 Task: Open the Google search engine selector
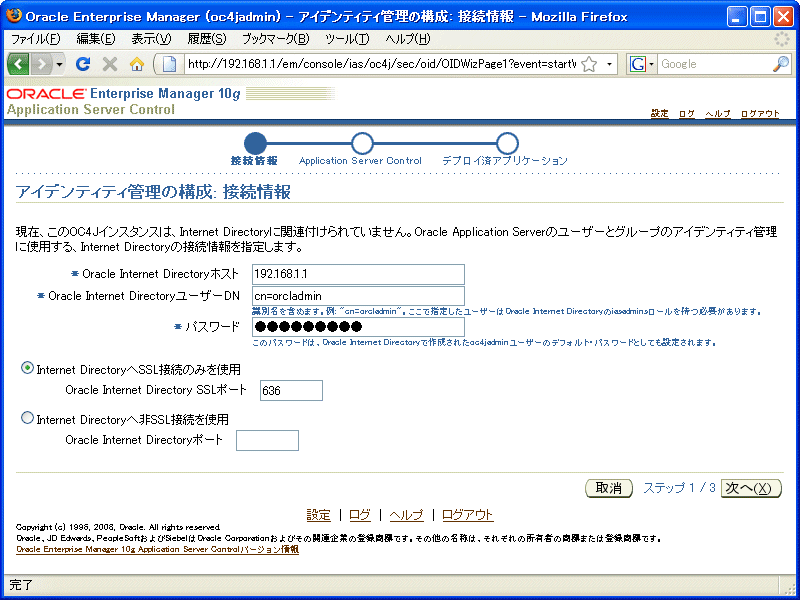(x=642, y=64)
